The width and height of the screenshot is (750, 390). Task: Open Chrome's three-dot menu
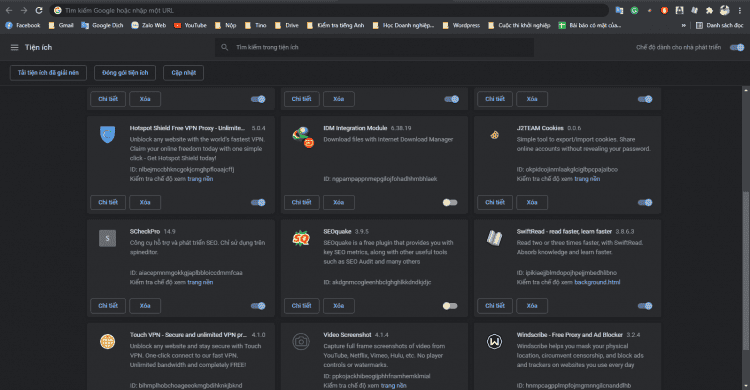(x=739, y=10)
